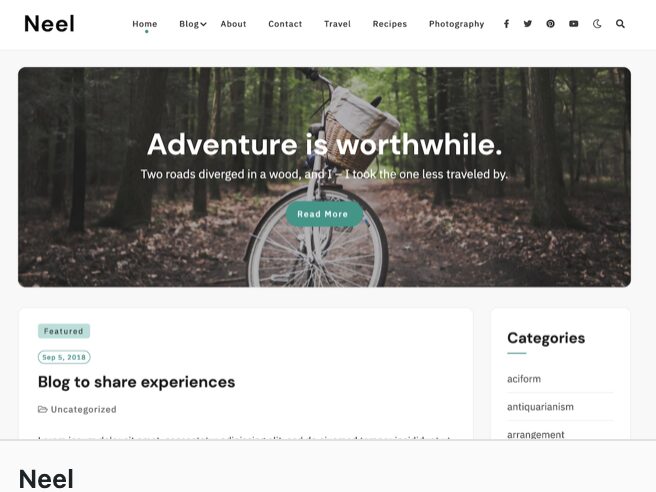Open the Facebook social icon
The width and height of the screenshot is (656, 492).
(506, 24)
